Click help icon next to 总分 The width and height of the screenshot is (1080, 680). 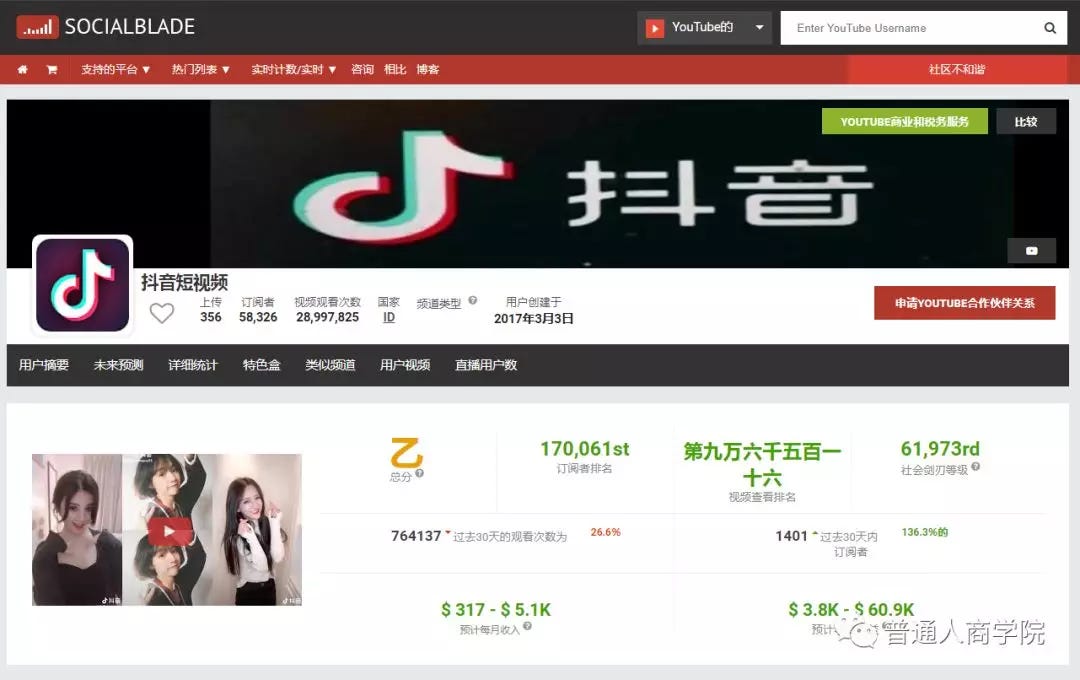[419, 473]
